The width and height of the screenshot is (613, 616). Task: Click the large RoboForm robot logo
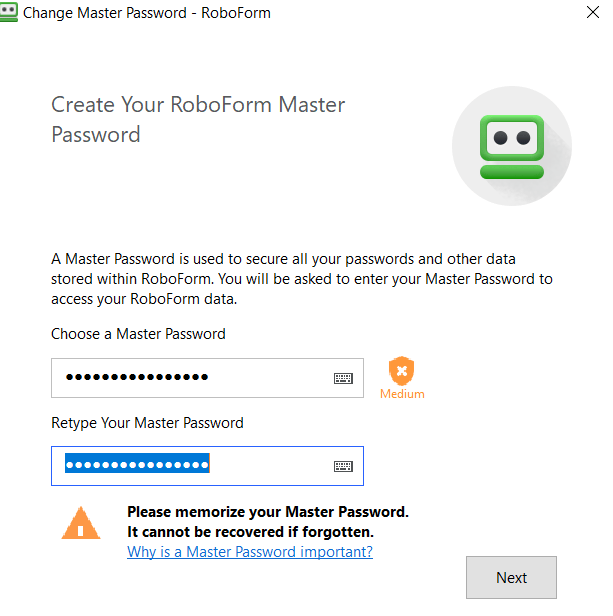click(512, 147)
